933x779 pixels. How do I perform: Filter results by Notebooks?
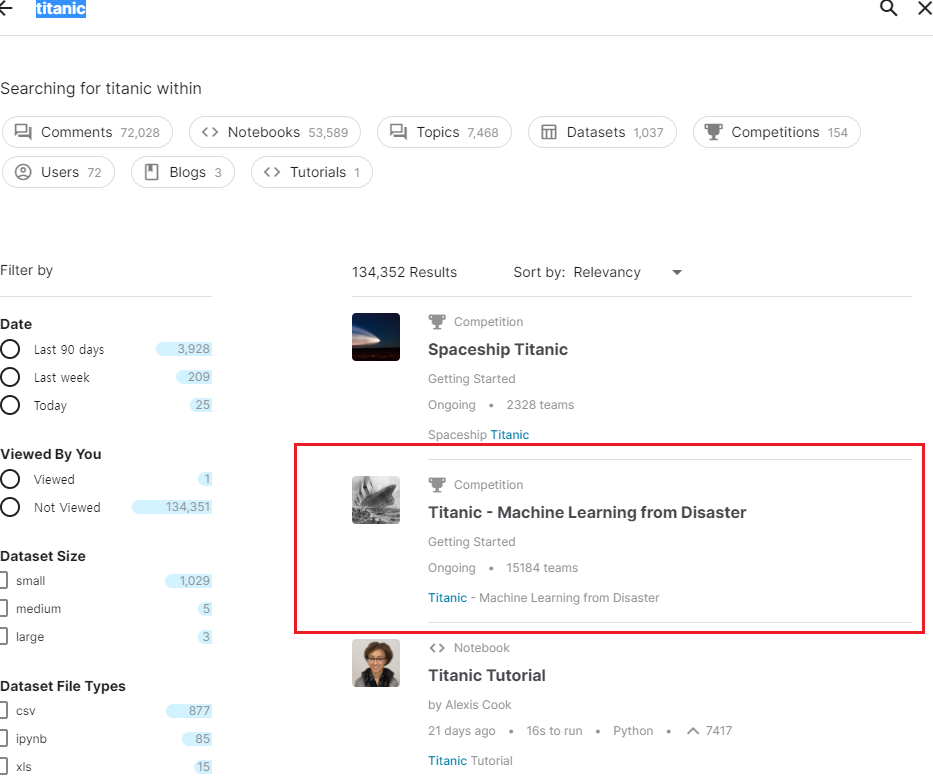click(x=275, y=132)
